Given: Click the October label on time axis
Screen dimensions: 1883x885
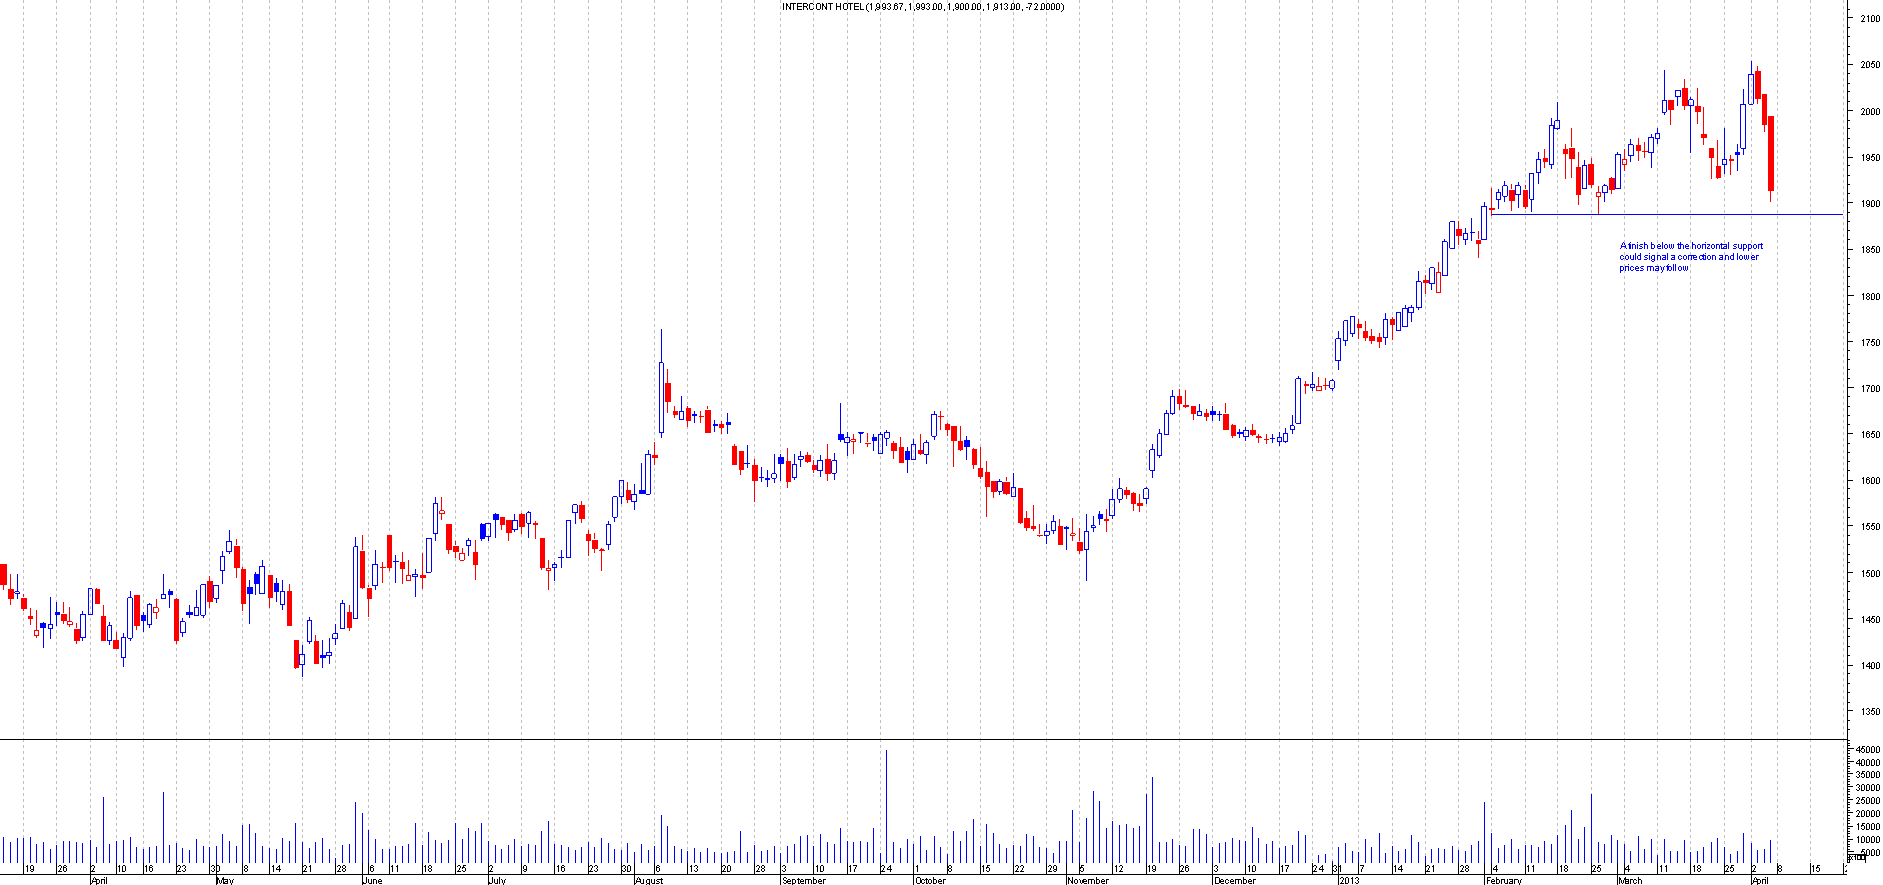Looking at the screenshot, I should [930, 880].
